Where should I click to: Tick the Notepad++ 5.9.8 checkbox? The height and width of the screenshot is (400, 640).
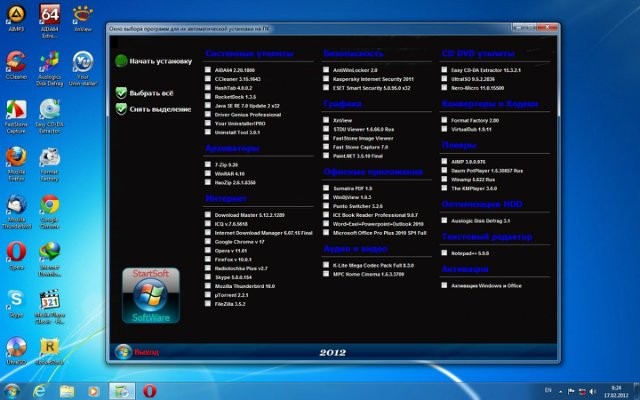(x=444, y=253)
